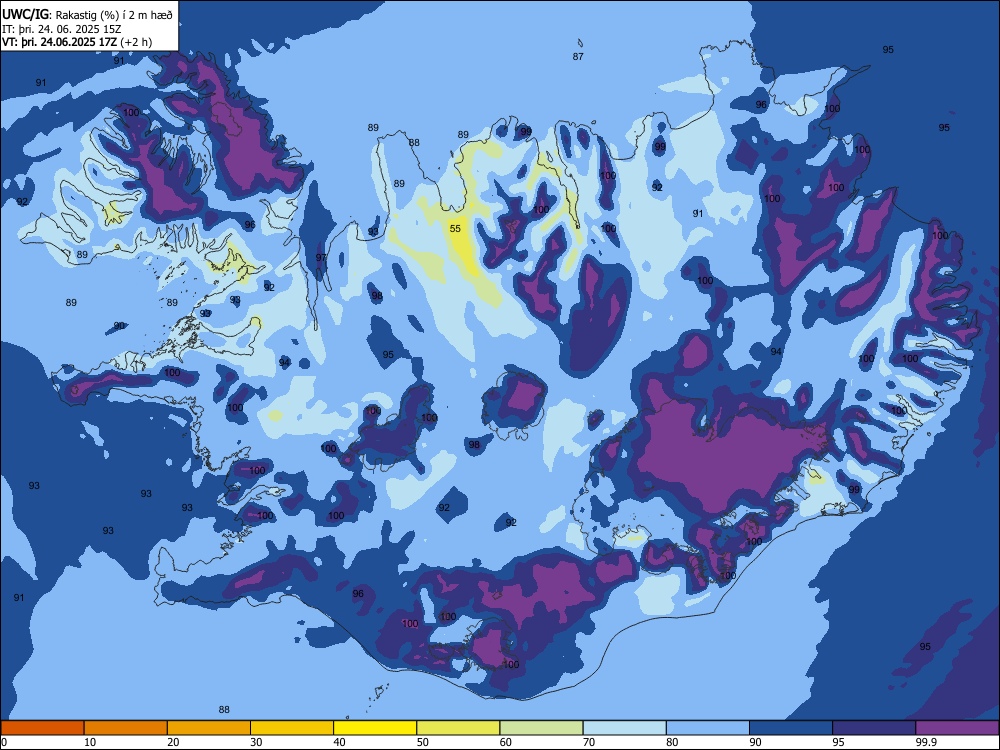
Task: Pick the amber 20–30 legend color
Action: (209, 728)
